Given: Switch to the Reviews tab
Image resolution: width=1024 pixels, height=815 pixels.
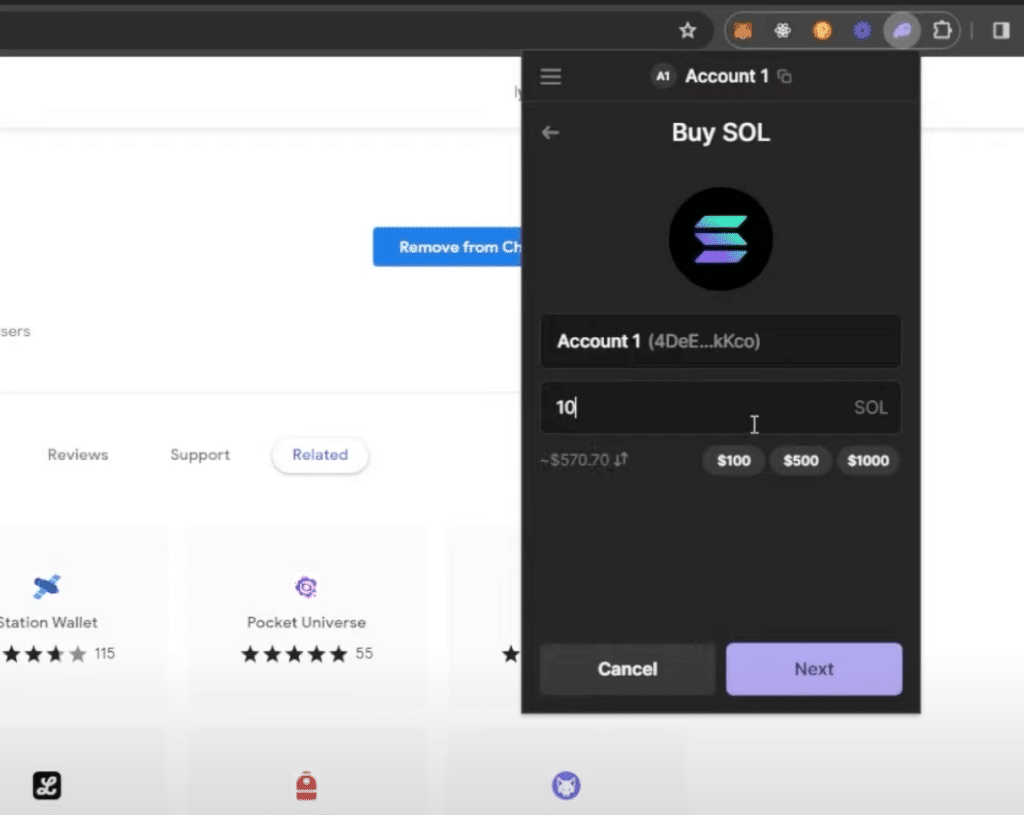Looking at the screenshot, I should point(78,455).
